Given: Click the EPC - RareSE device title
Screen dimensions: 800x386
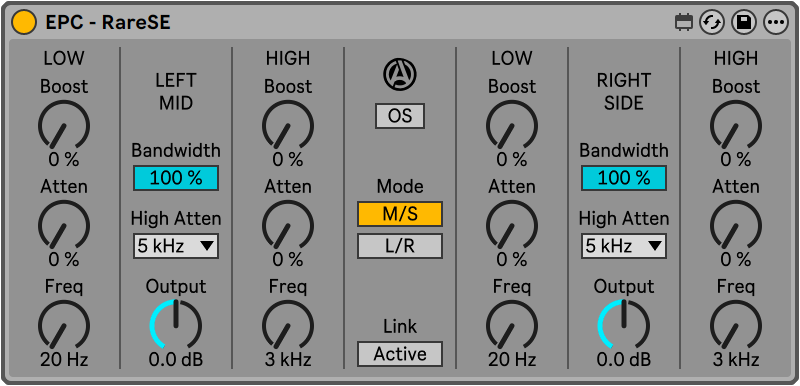Looking at the screenshot, I should (x=108, y=22).
